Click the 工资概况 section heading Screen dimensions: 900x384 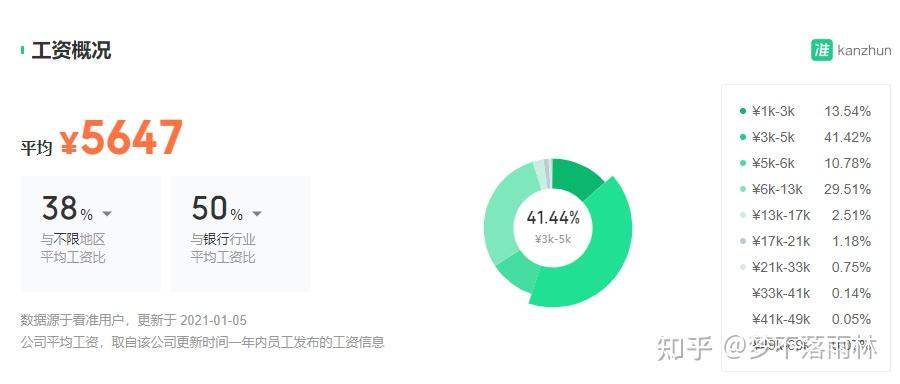71,51
